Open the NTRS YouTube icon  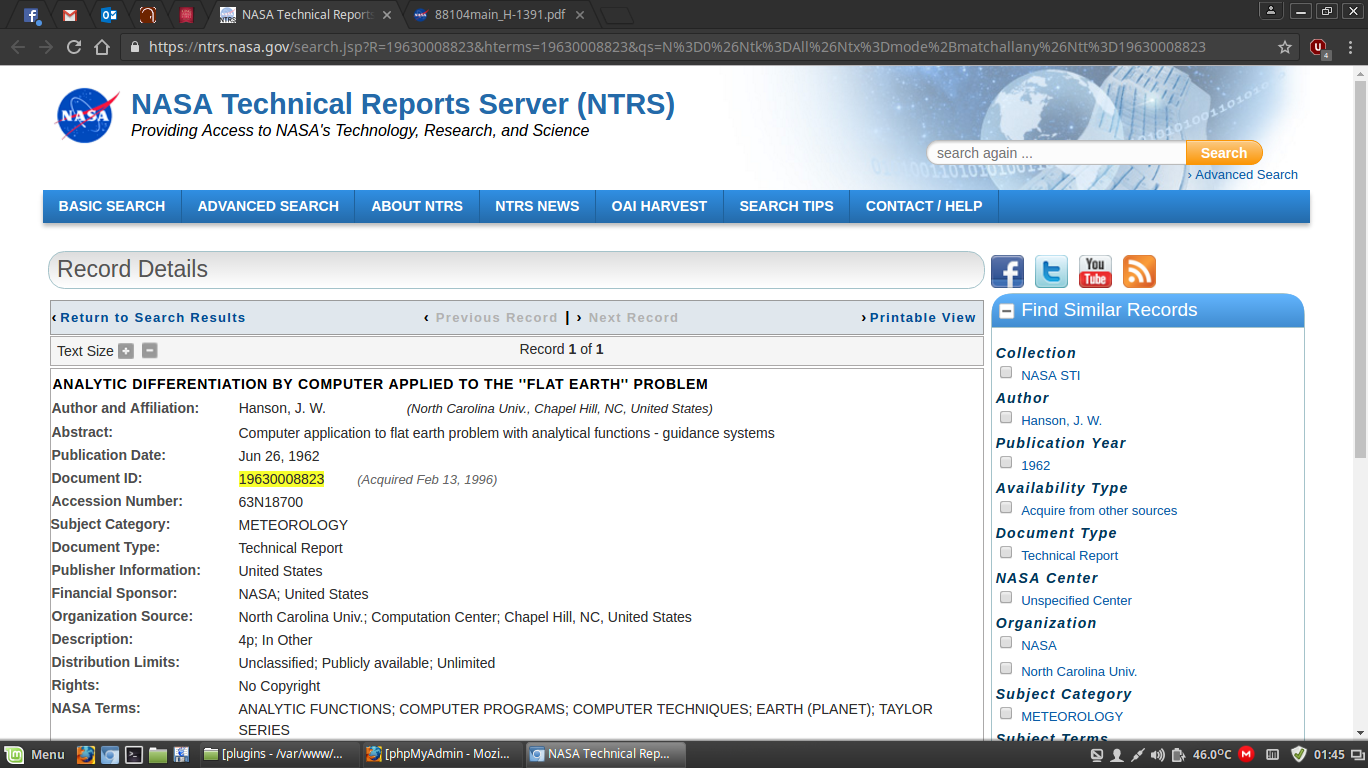[1095, 272]
